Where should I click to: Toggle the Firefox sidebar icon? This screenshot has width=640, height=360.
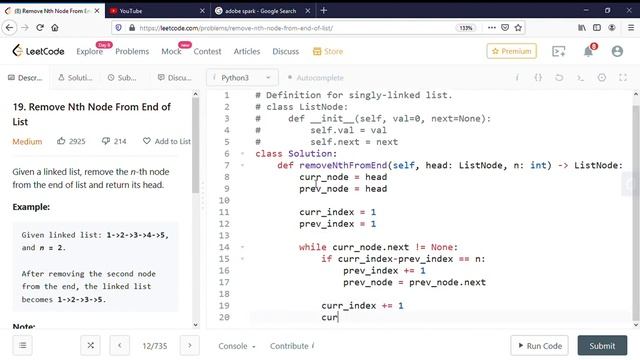(x=597, y=28)
